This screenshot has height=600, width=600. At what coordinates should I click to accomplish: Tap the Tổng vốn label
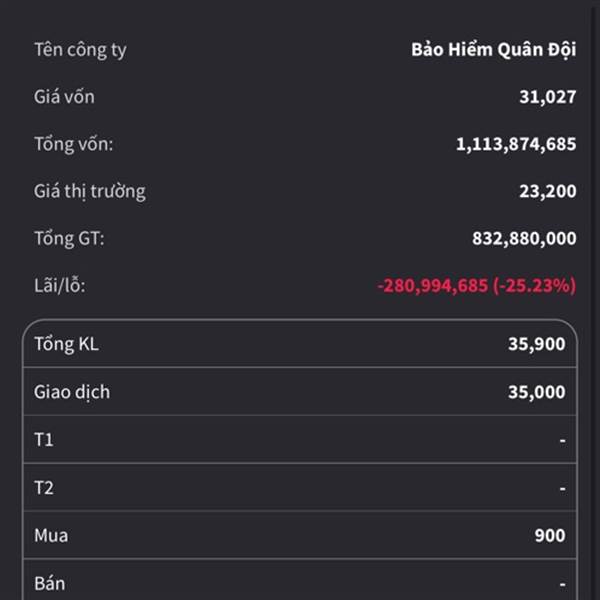[x=74, y=145]
